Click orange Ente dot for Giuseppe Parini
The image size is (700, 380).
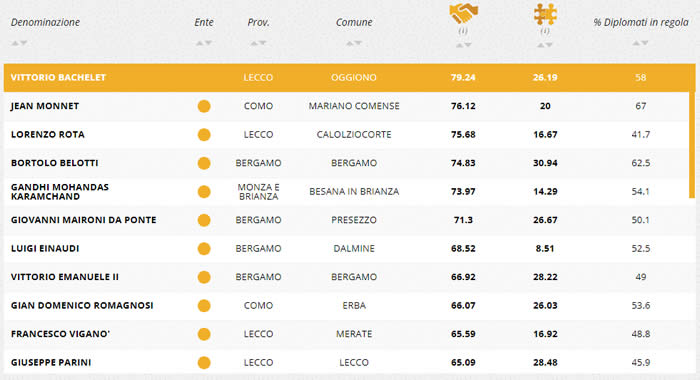204,363
